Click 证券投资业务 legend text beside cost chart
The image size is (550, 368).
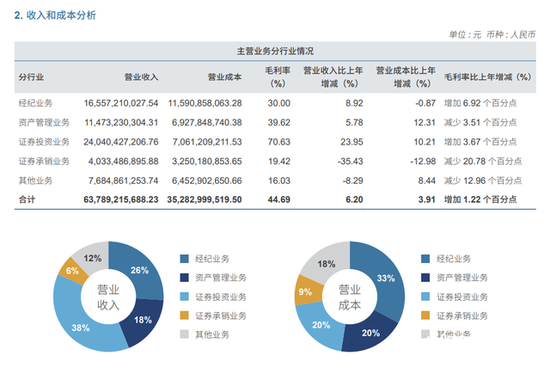click(x=462, y=297)
